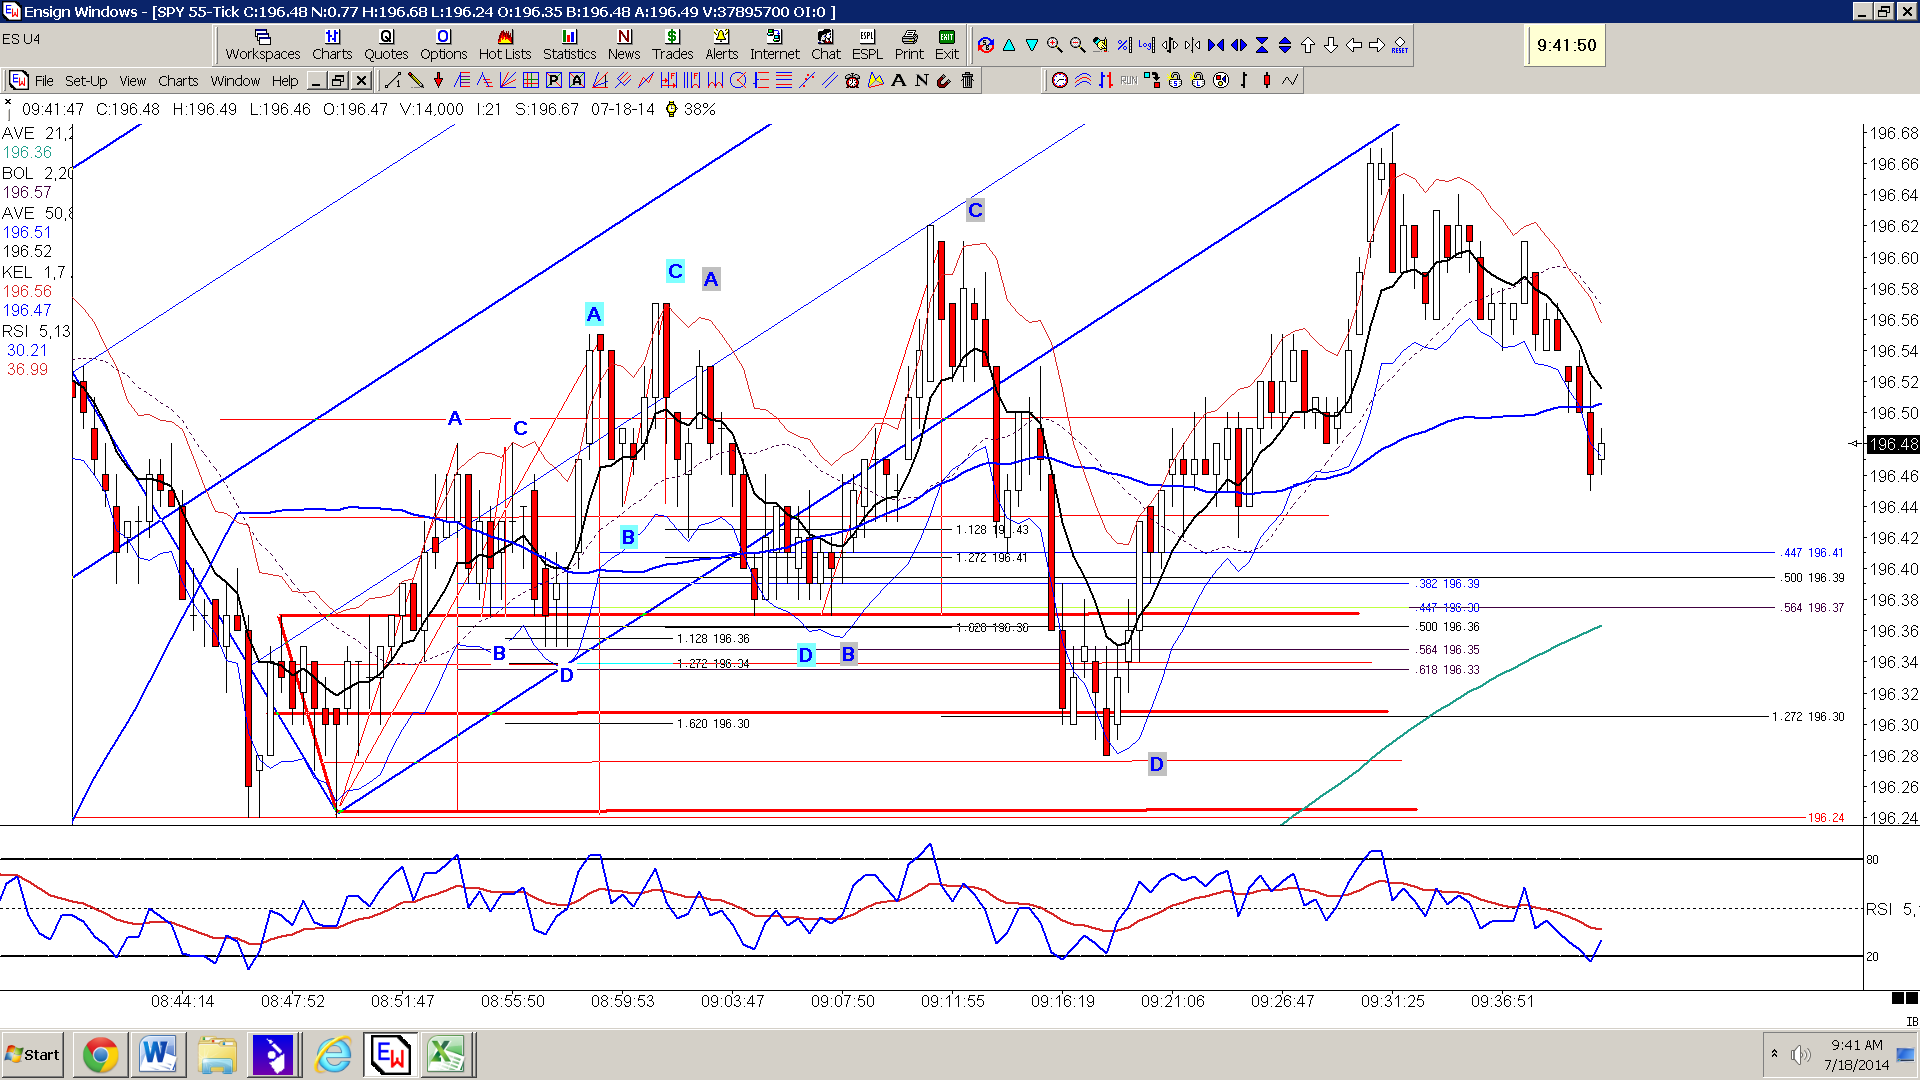This screenshot has width=1920, height=1080.
Task: Click the white up arrow shift icon
Action: tap(1308, 45)
